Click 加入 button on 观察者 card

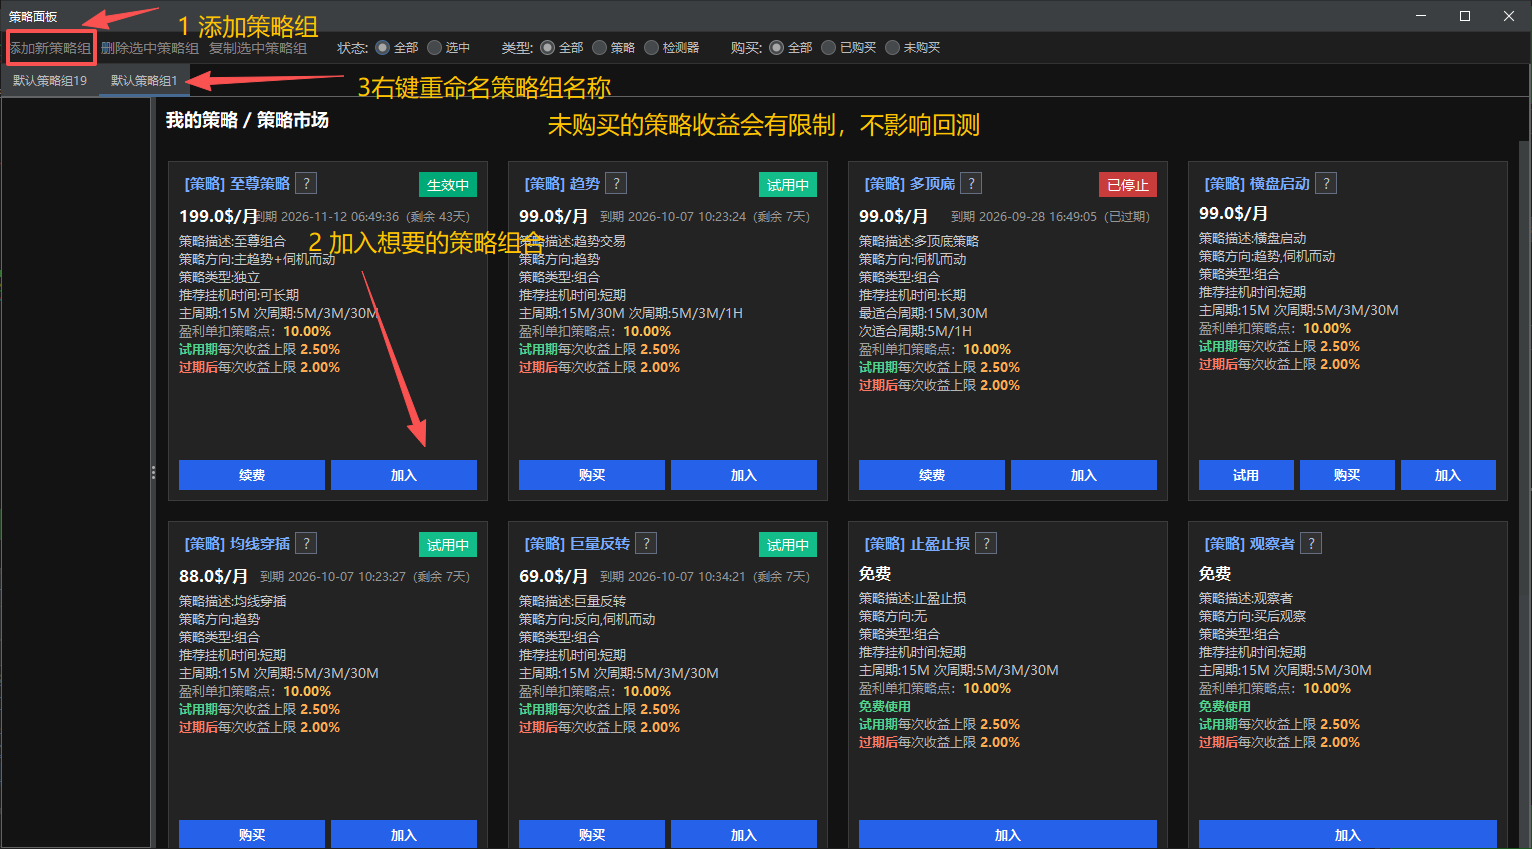[x=1348, y=834]
